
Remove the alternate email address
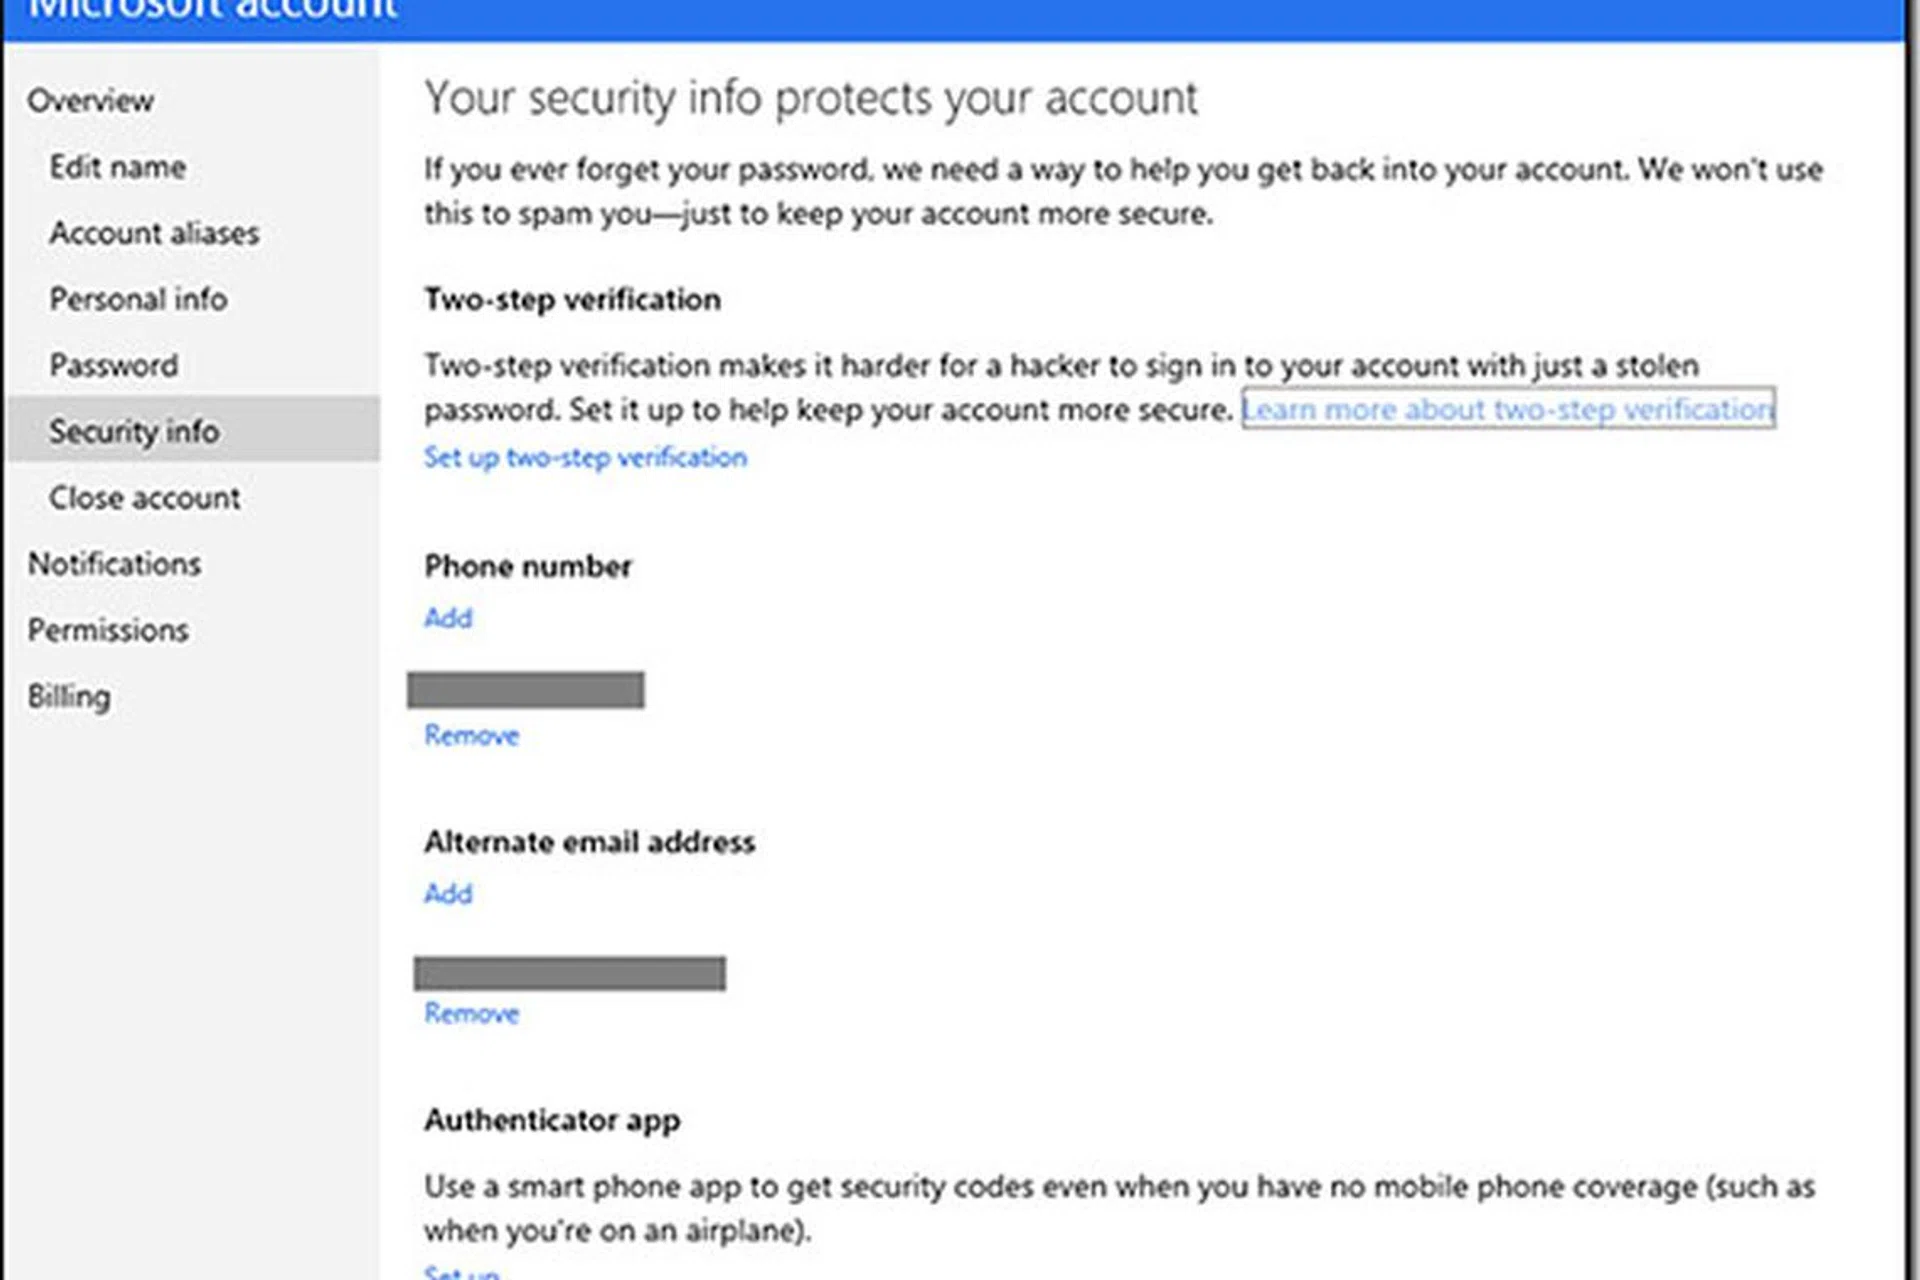[x=469, y=1013]
